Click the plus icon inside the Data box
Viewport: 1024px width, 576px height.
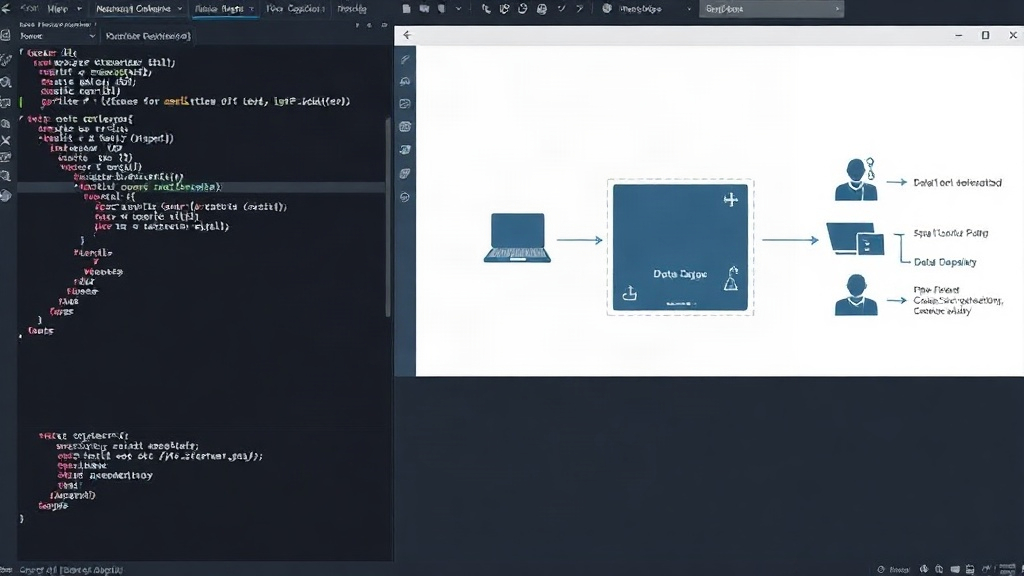click(x=731, y=199)
